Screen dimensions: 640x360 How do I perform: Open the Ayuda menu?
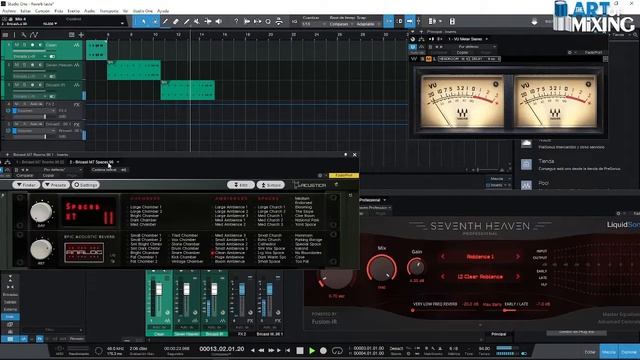[163, 11]
